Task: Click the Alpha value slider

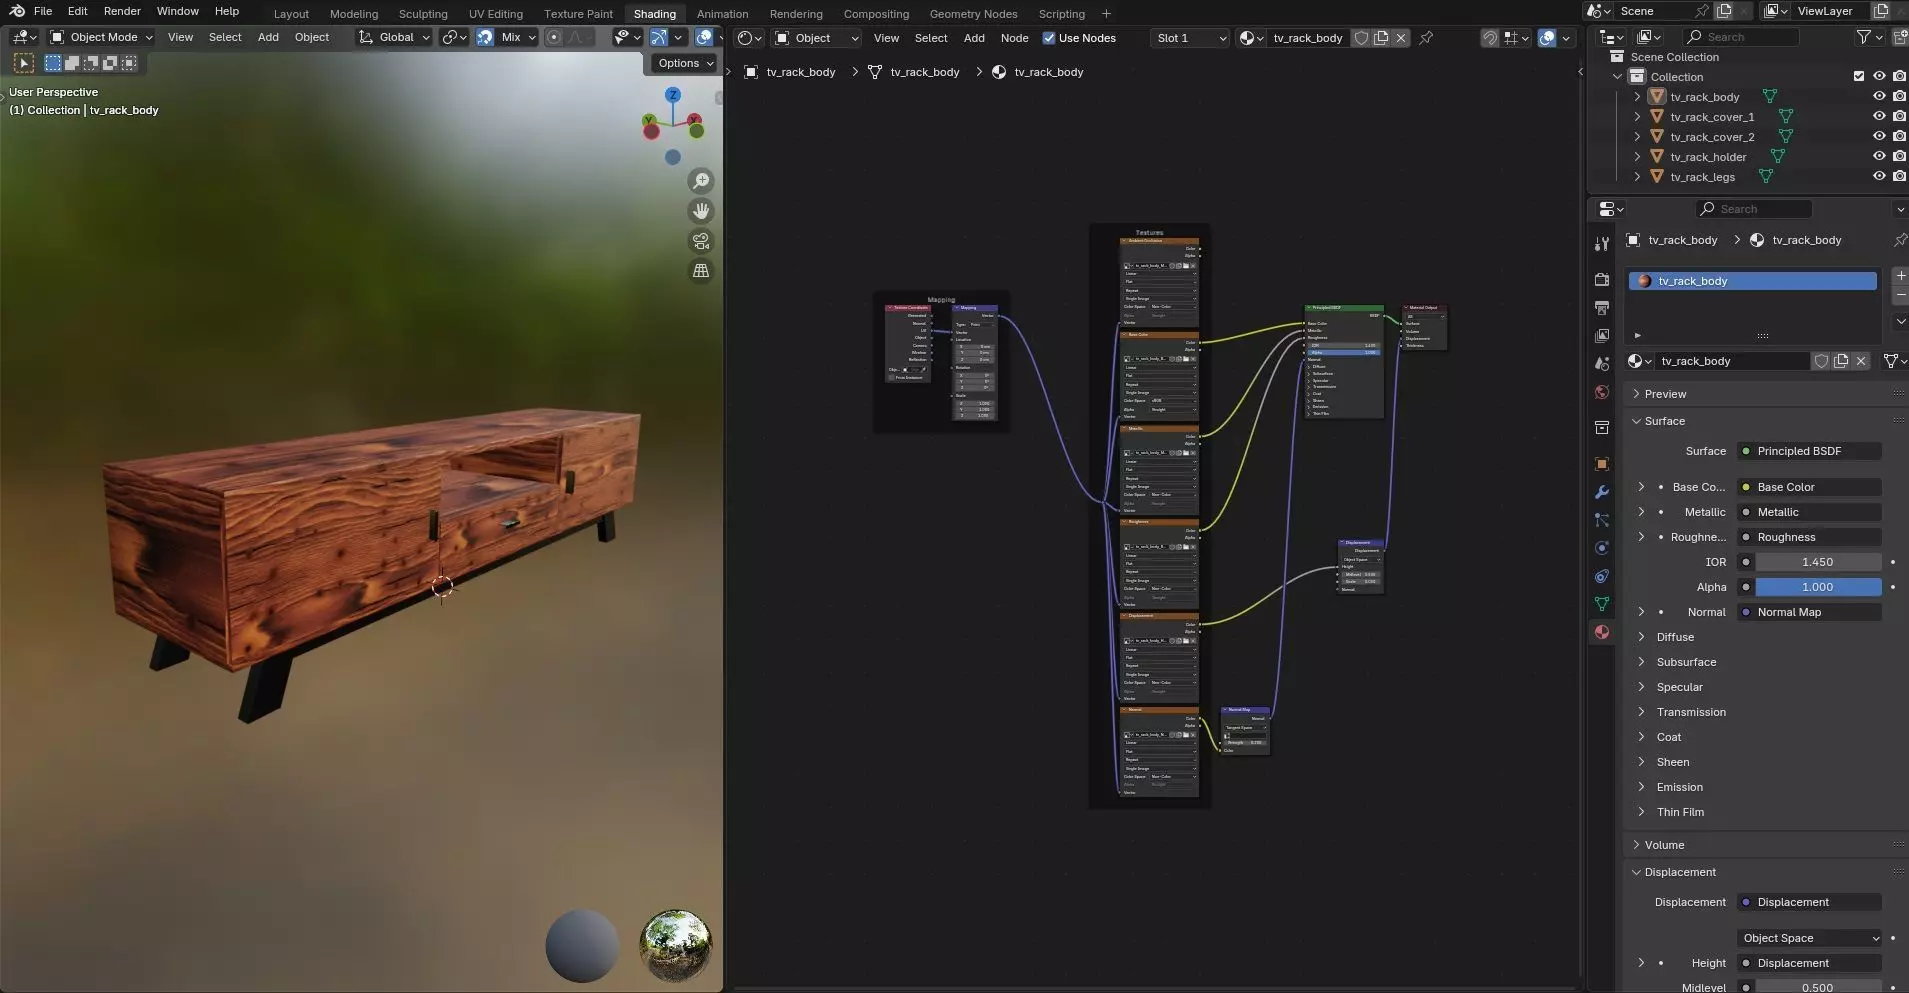Action: click(x=1818, y=587)
